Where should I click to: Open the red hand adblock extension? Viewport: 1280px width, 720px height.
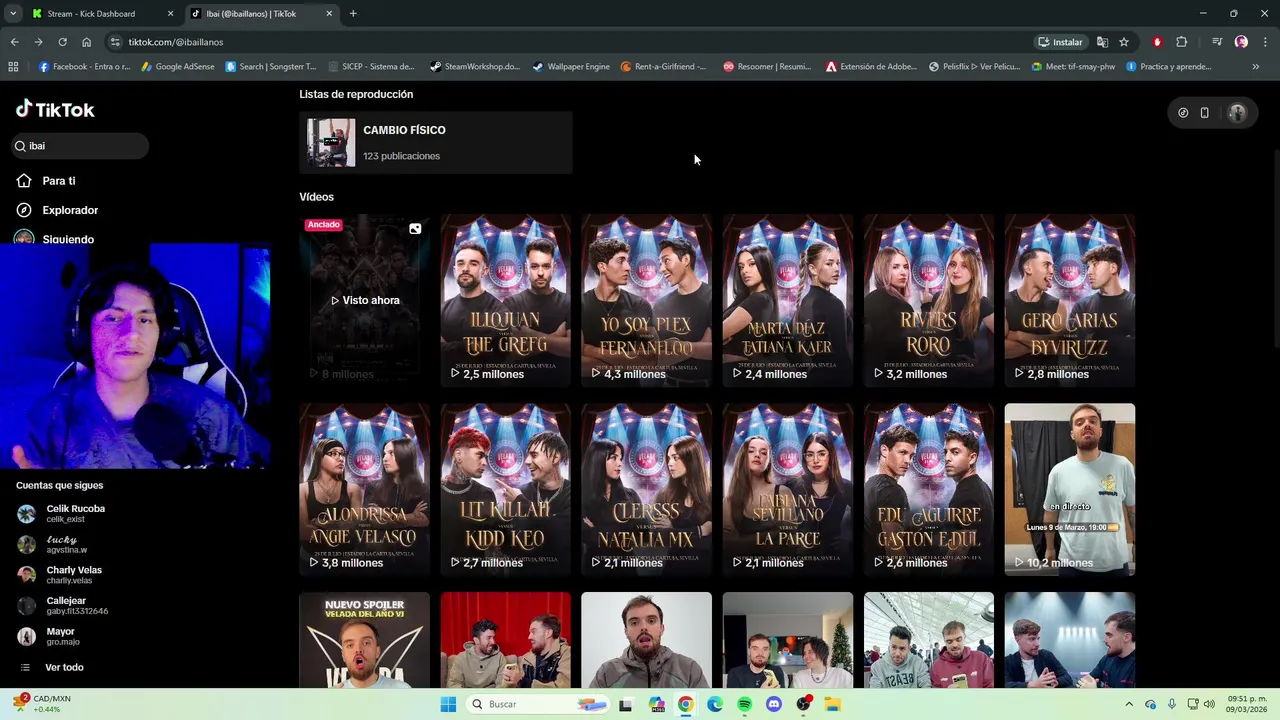pyautogui.click(x=1157, y=42)
